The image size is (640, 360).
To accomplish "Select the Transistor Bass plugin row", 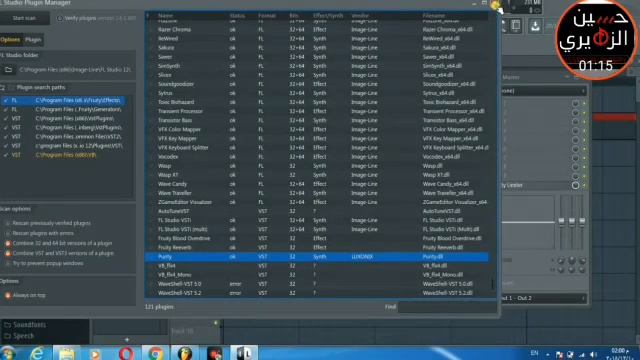I will (x=317, y=120).
